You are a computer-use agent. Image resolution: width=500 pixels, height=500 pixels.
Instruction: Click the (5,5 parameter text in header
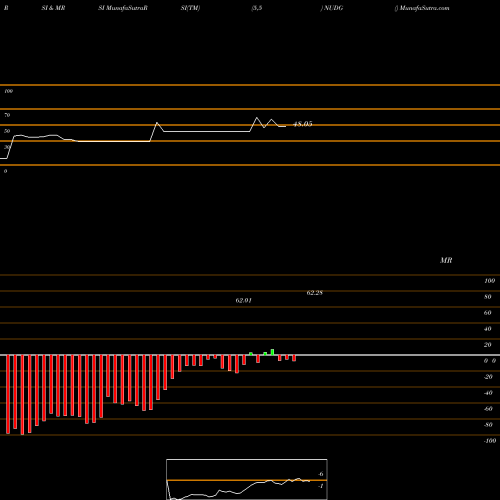tap(257, 8)
